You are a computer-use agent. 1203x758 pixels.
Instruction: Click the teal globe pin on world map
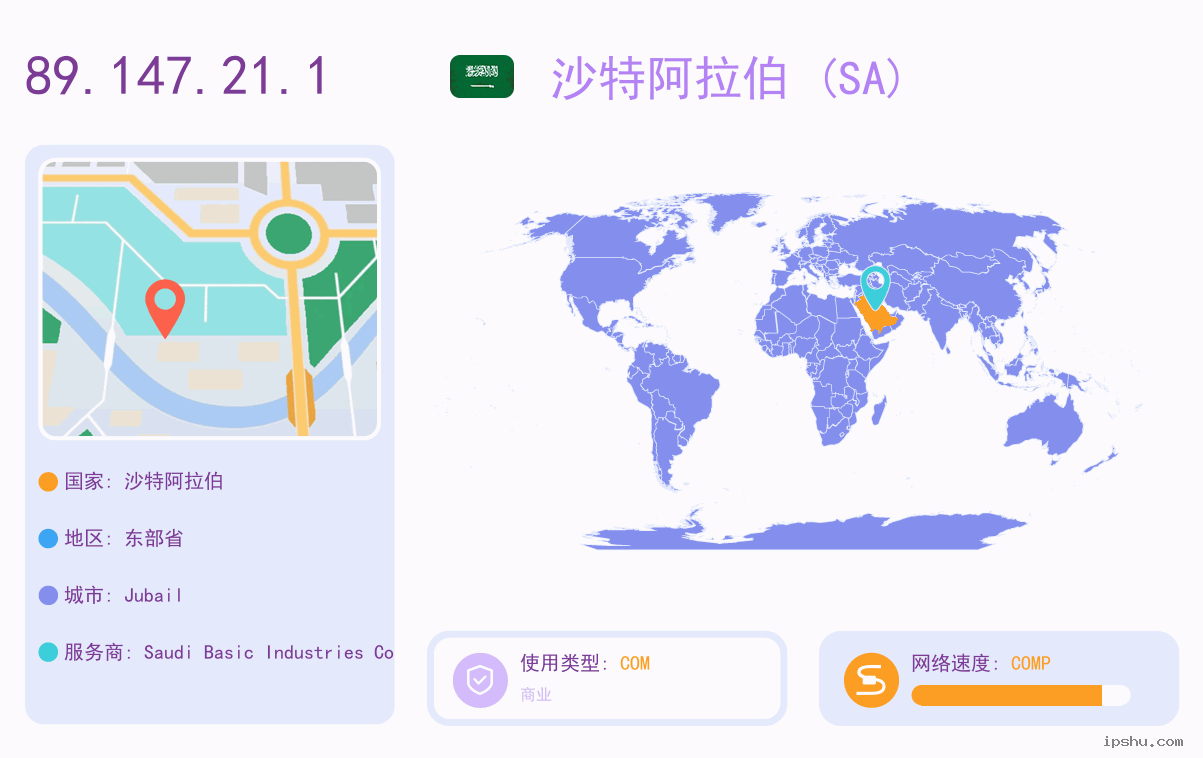click(875, 287)
